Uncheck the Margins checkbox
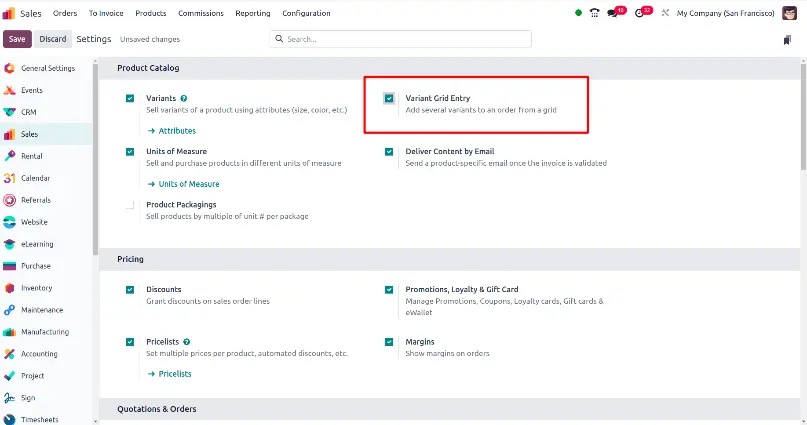The image size is (807, 425). (x=389, y=342)
